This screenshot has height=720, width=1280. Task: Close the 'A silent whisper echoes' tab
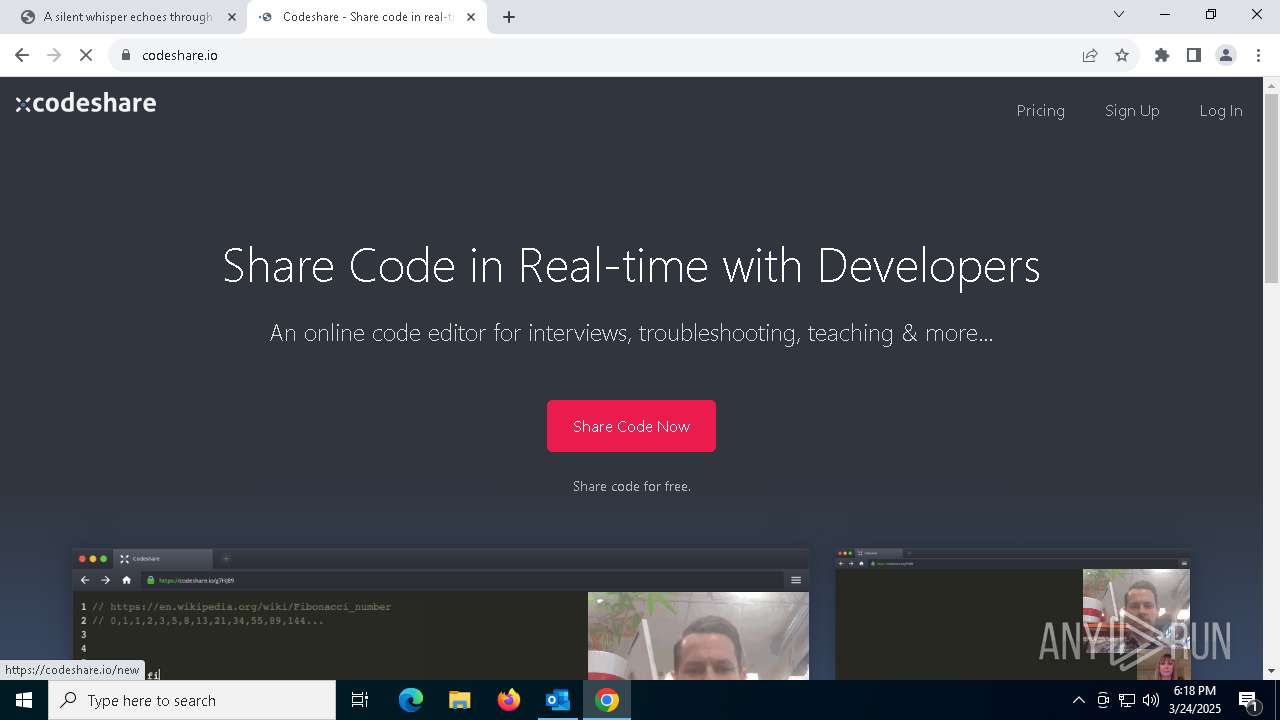click(x=232, y=17)
